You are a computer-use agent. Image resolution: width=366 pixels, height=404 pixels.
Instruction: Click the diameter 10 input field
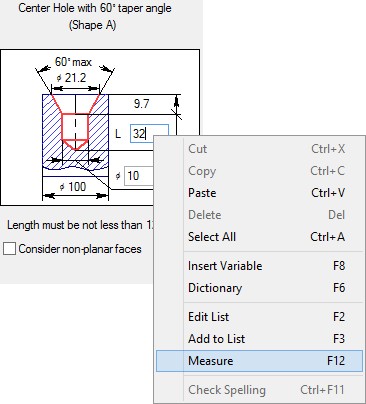tap(139, 176)
